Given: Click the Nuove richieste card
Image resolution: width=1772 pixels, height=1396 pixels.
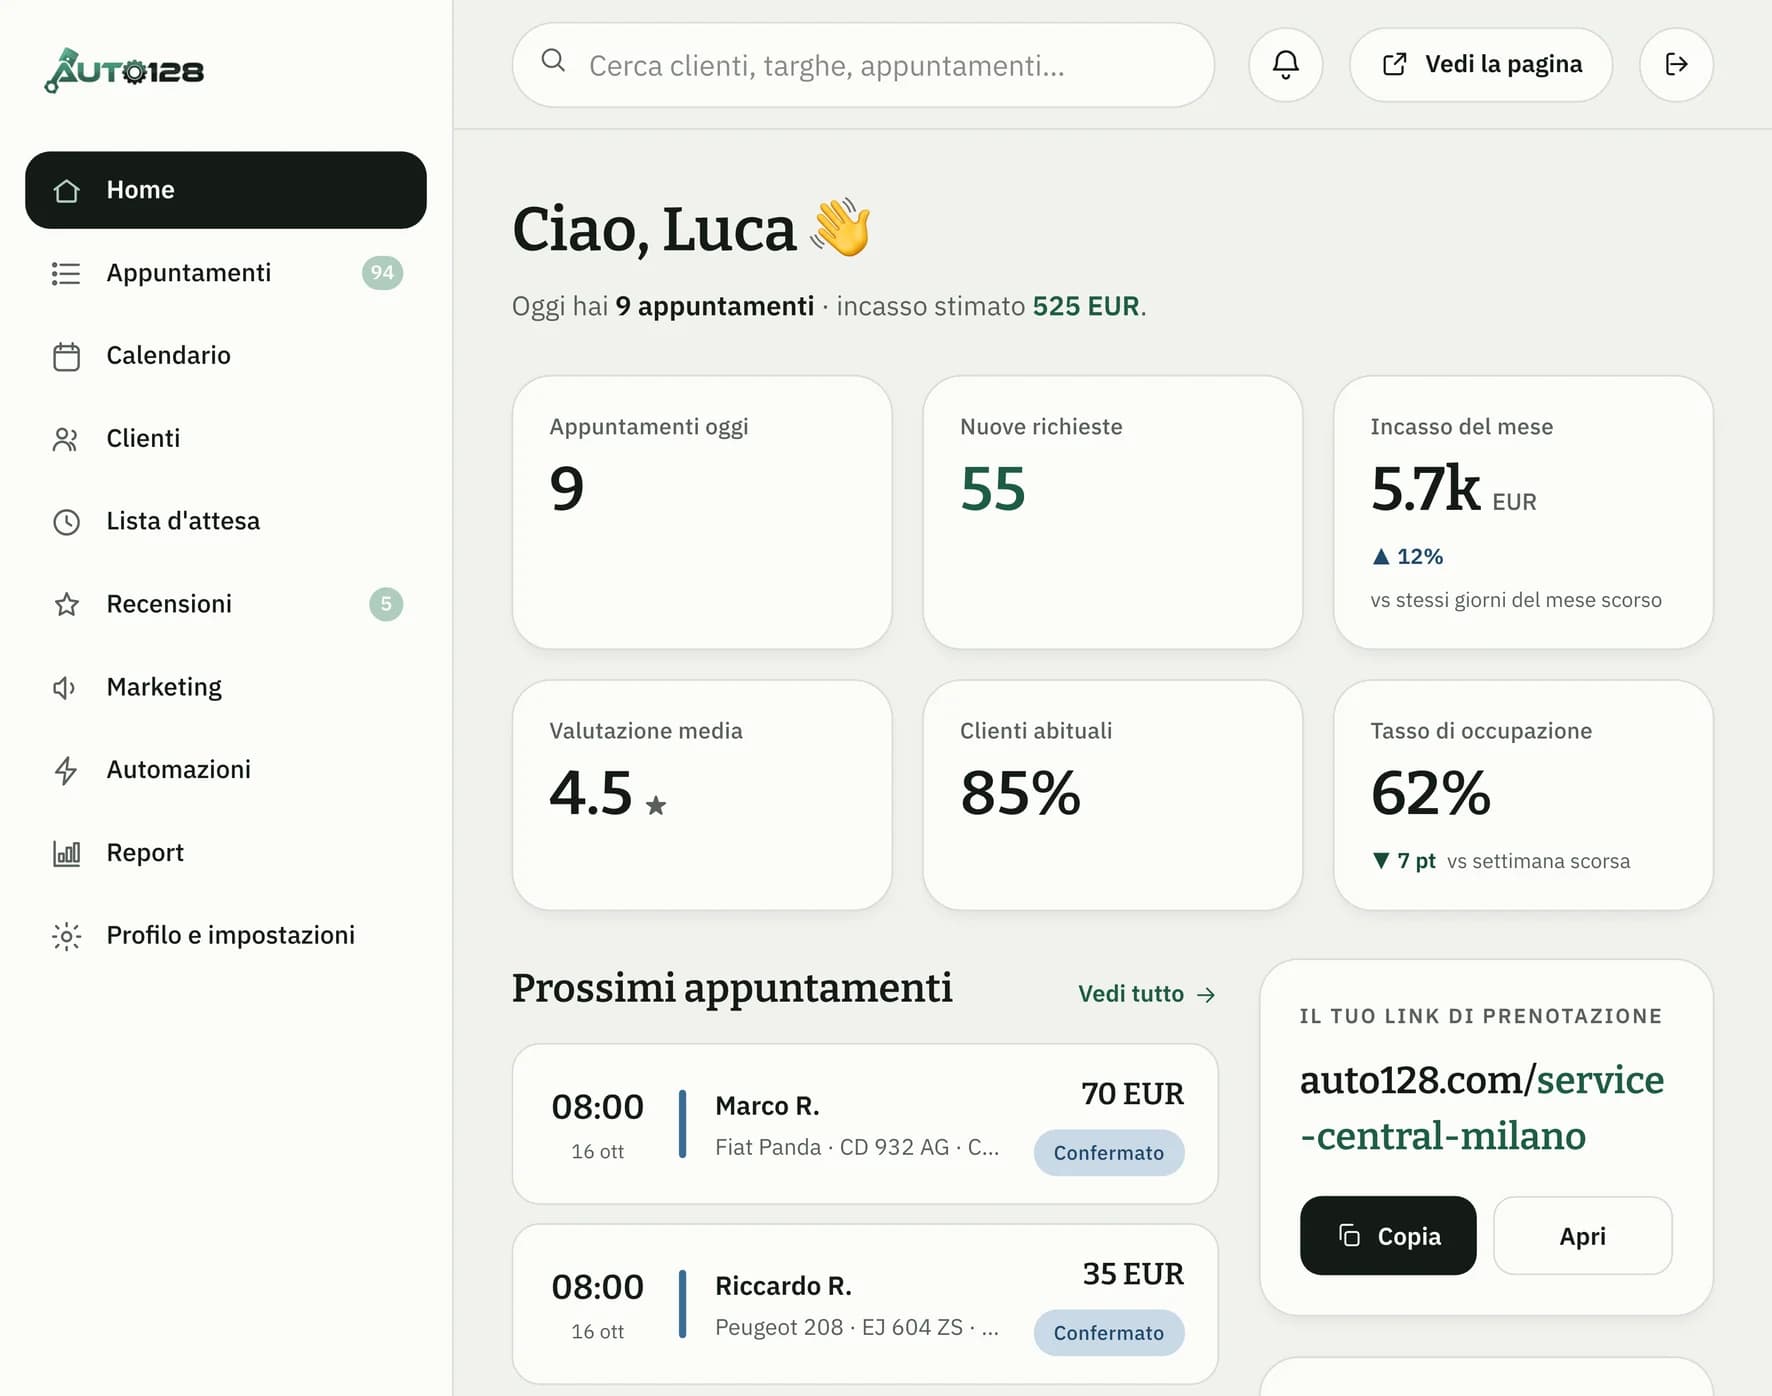Looking at the screenshot, I should click(x=1112, y=512).
